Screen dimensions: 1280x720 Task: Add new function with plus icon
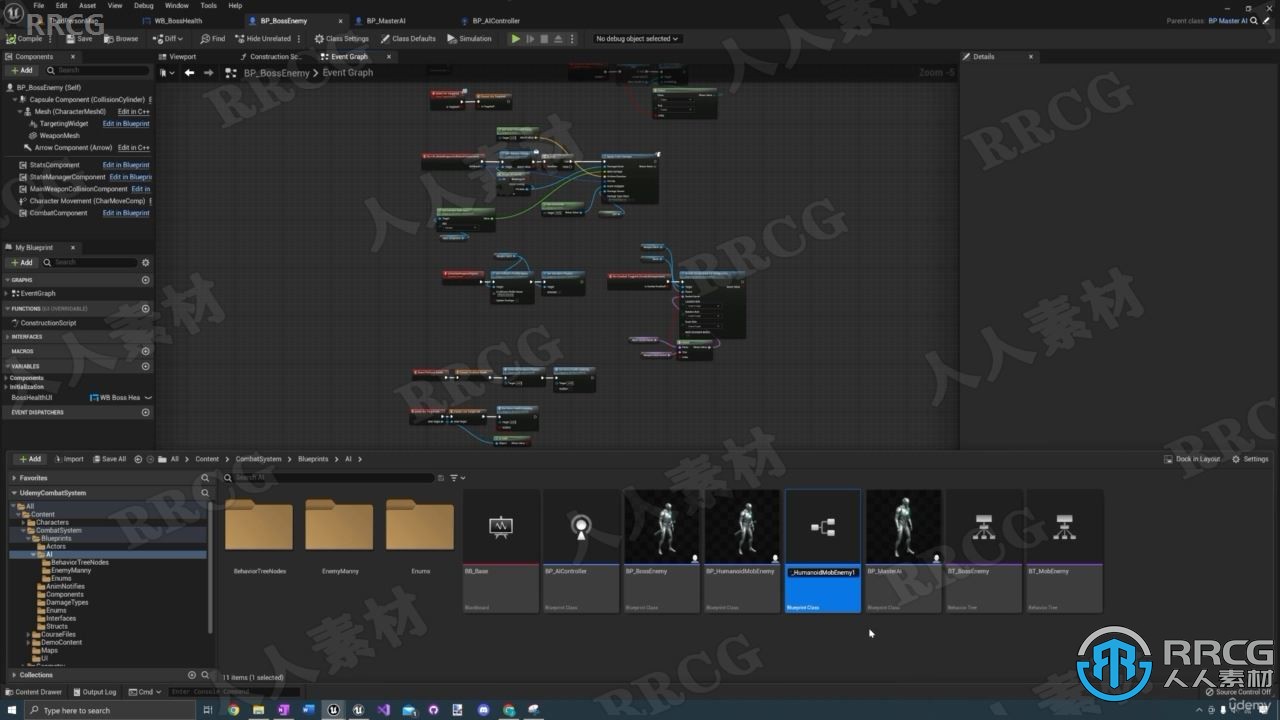tap(145, 309)
